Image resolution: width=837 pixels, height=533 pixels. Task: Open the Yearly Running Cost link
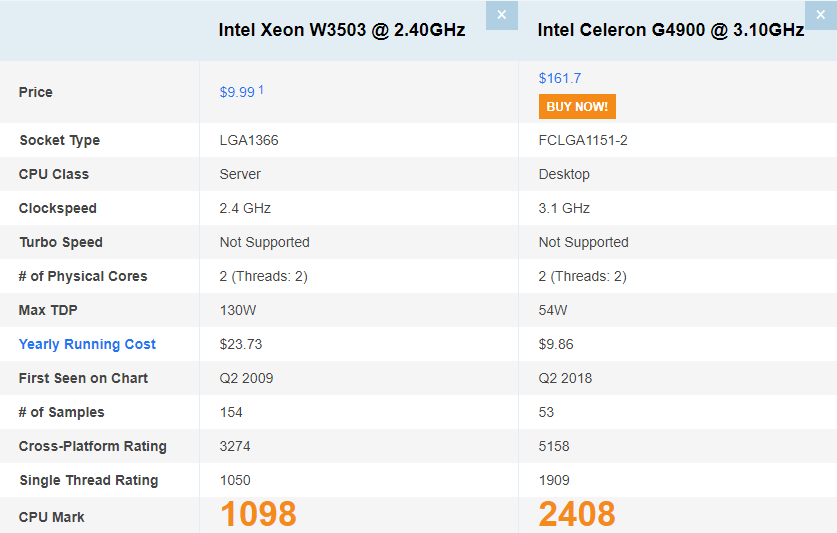[x=87, y=344]
